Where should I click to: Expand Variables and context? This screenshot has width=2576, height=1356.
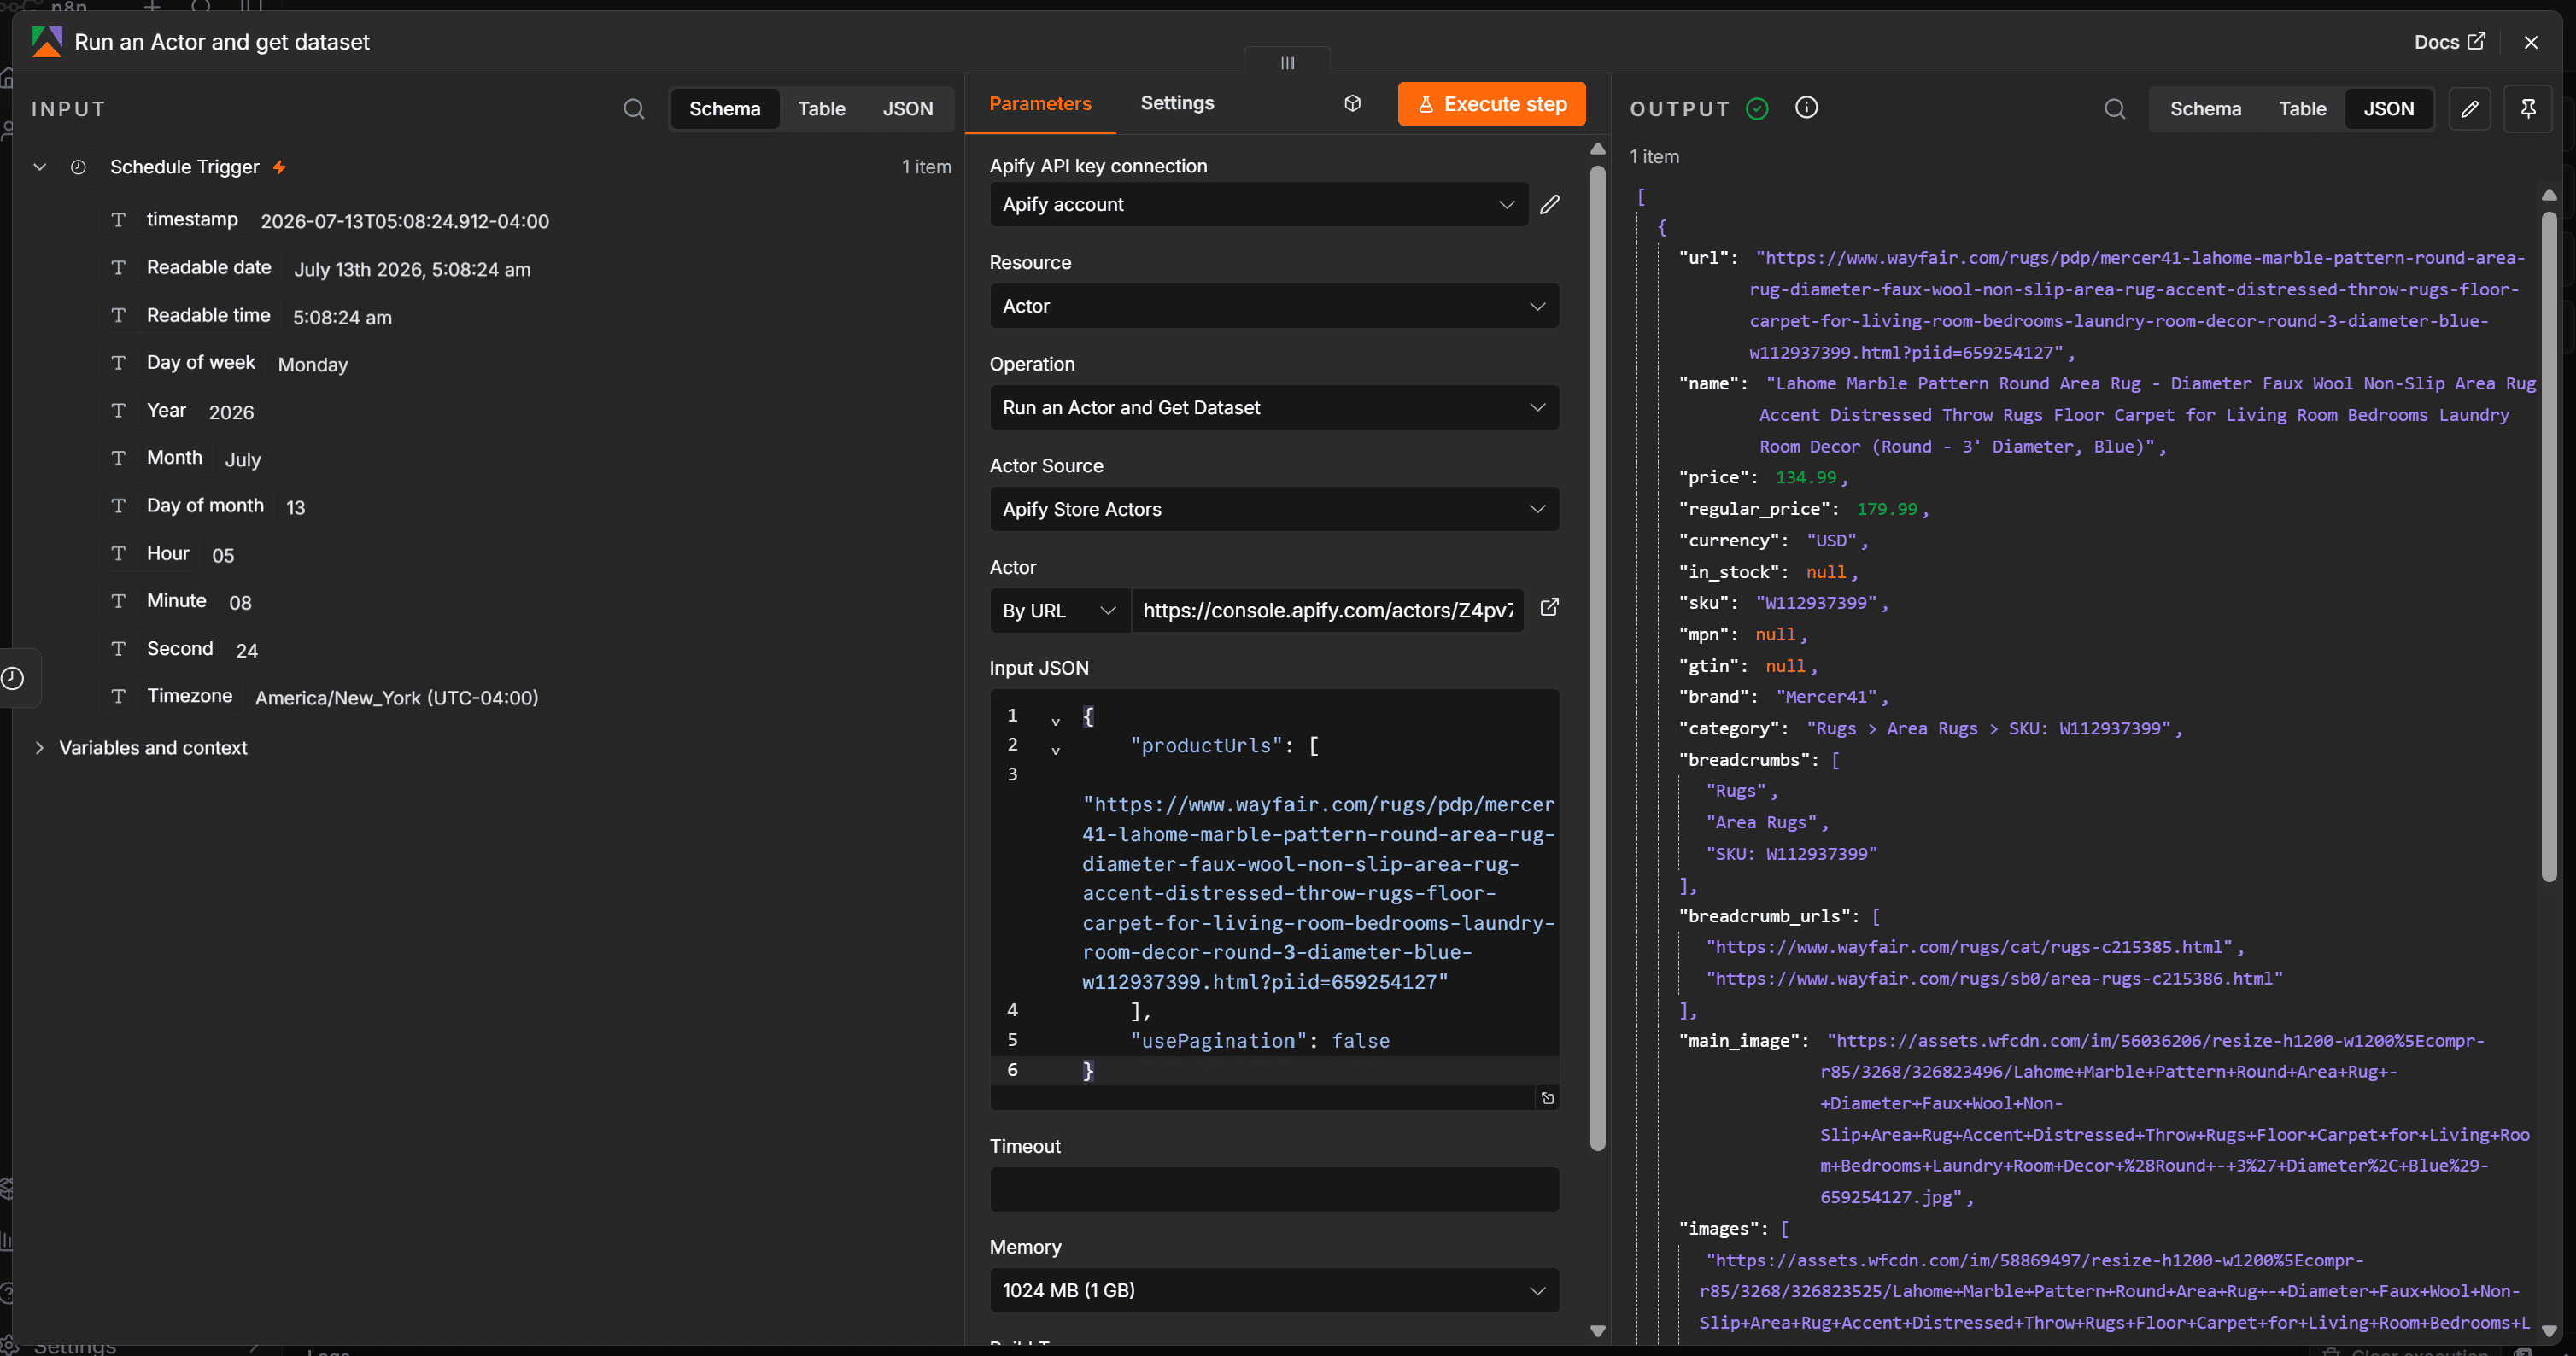coord(39,747)
